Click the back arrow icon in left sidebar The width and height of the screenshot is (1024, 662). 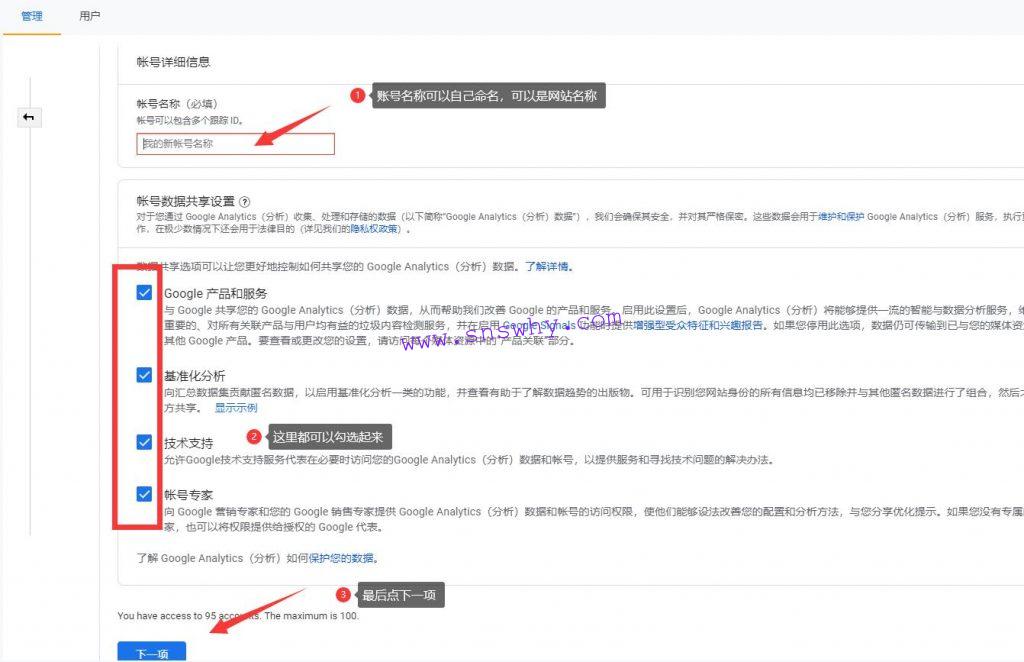(29, 118)
